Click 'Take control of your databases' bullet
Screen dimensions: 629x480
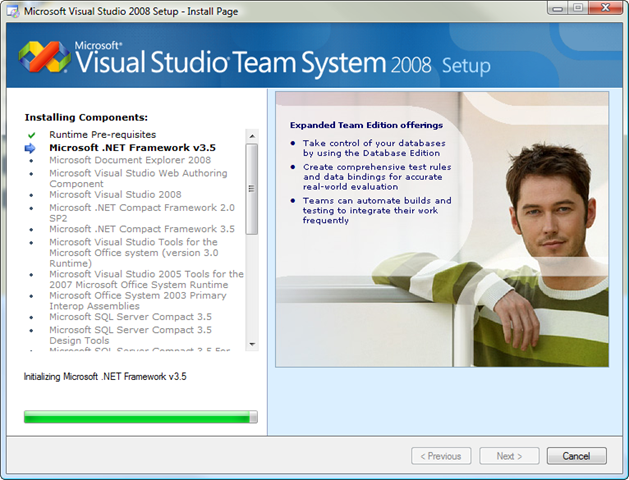click(374, 148)
